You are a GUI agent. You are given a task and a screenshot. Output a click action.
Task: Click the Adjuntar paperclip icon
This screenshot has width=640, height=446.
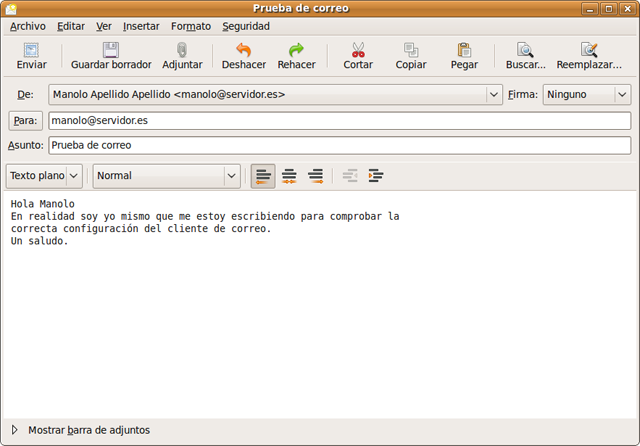tap(182, 50)
